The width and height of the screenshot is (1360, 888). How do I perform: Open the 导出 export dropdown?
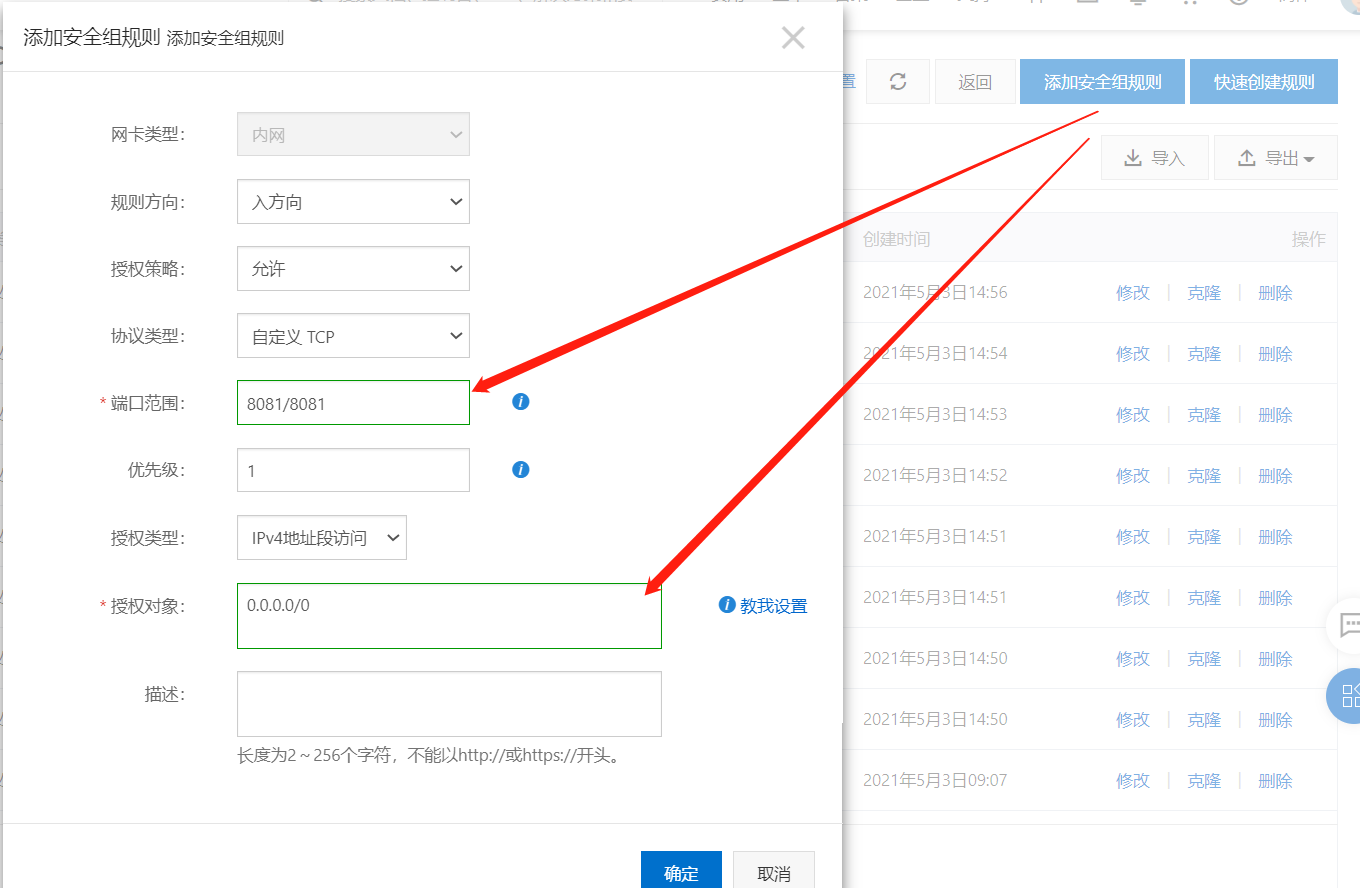(1276, 158)
